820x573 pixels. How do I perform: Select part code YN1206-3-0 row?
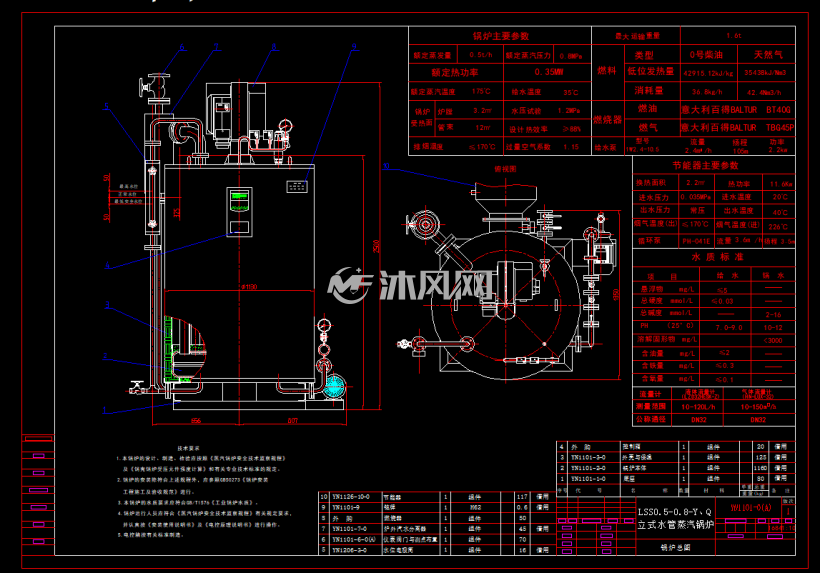pos(349,550)
